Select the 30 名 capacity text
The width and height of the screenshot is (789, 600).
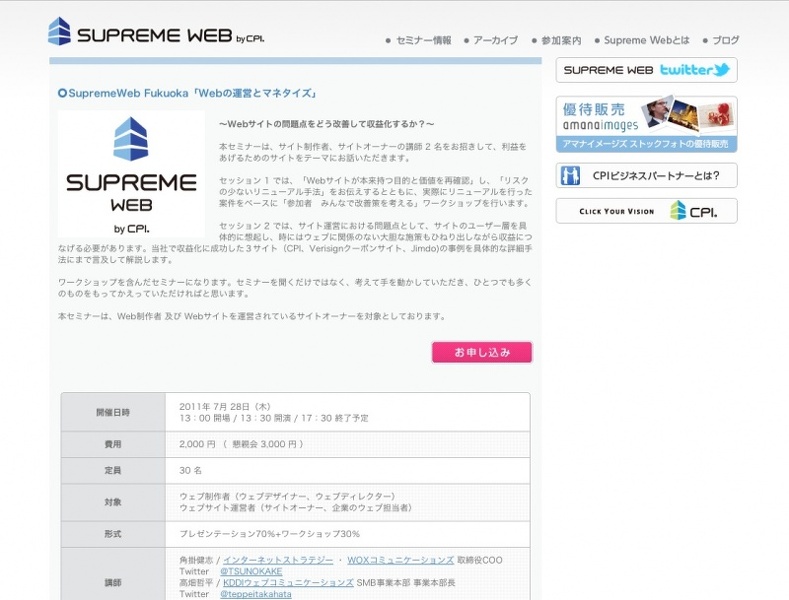[190, 471]
